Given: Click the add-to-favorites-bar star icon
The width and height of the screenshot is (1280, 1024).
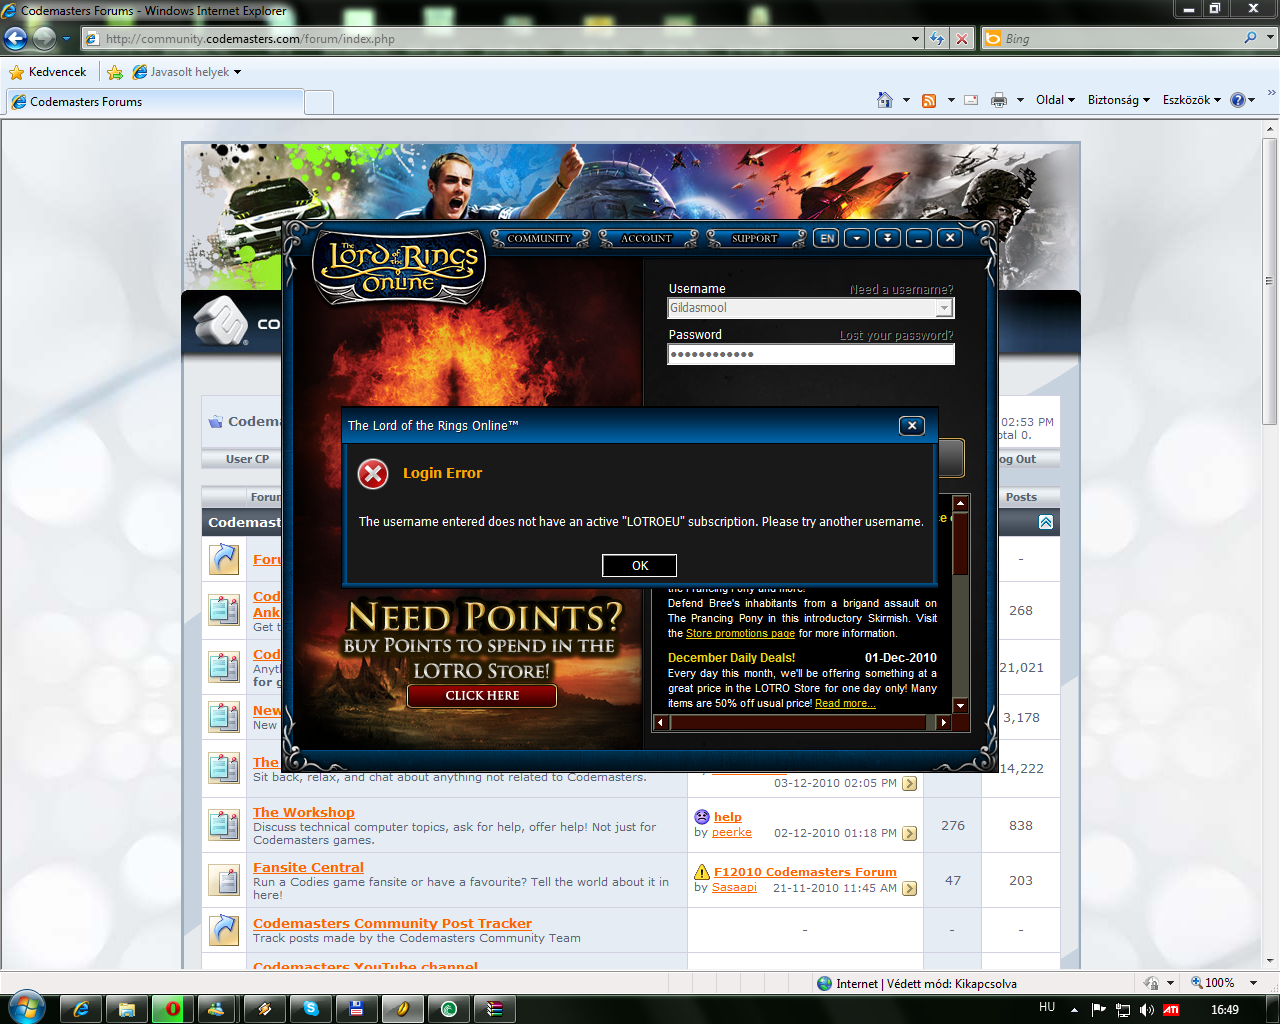Looking at the screenshot, I should pyautogui.click(x=115, y=72).
